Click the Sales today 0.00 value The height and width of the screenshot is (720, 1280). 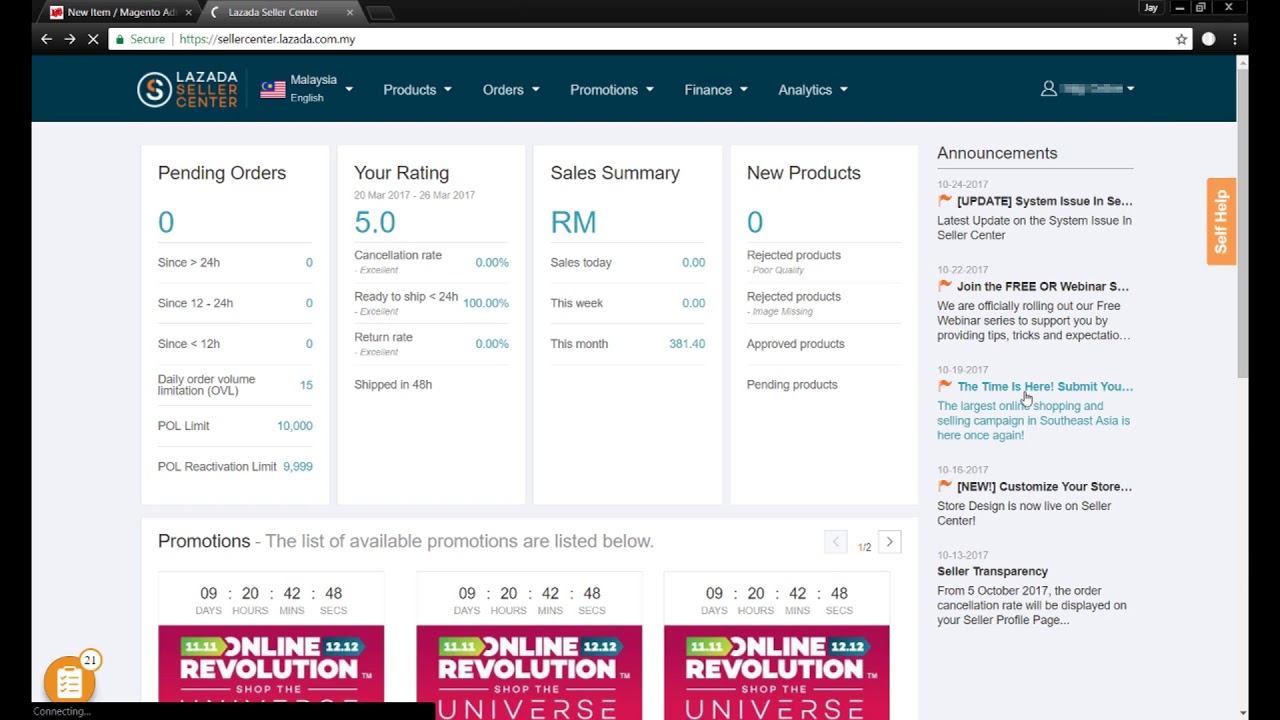pyautogui.click(x=694, y=262)
